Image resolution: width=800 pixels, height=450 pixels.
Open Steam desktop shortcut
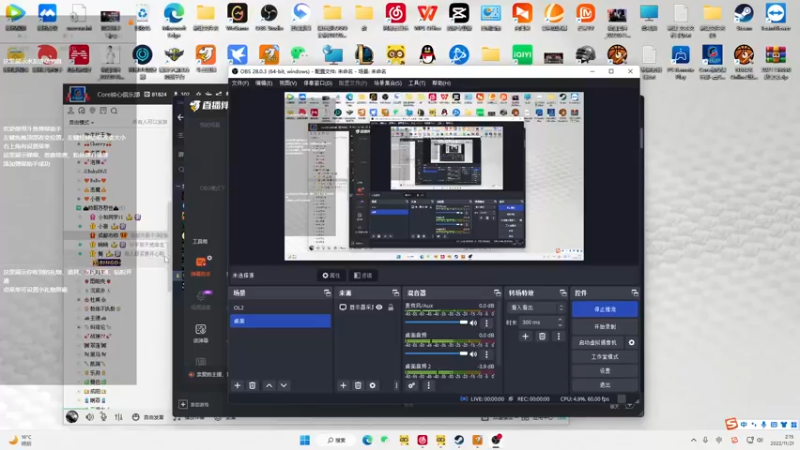pos(744,17)
